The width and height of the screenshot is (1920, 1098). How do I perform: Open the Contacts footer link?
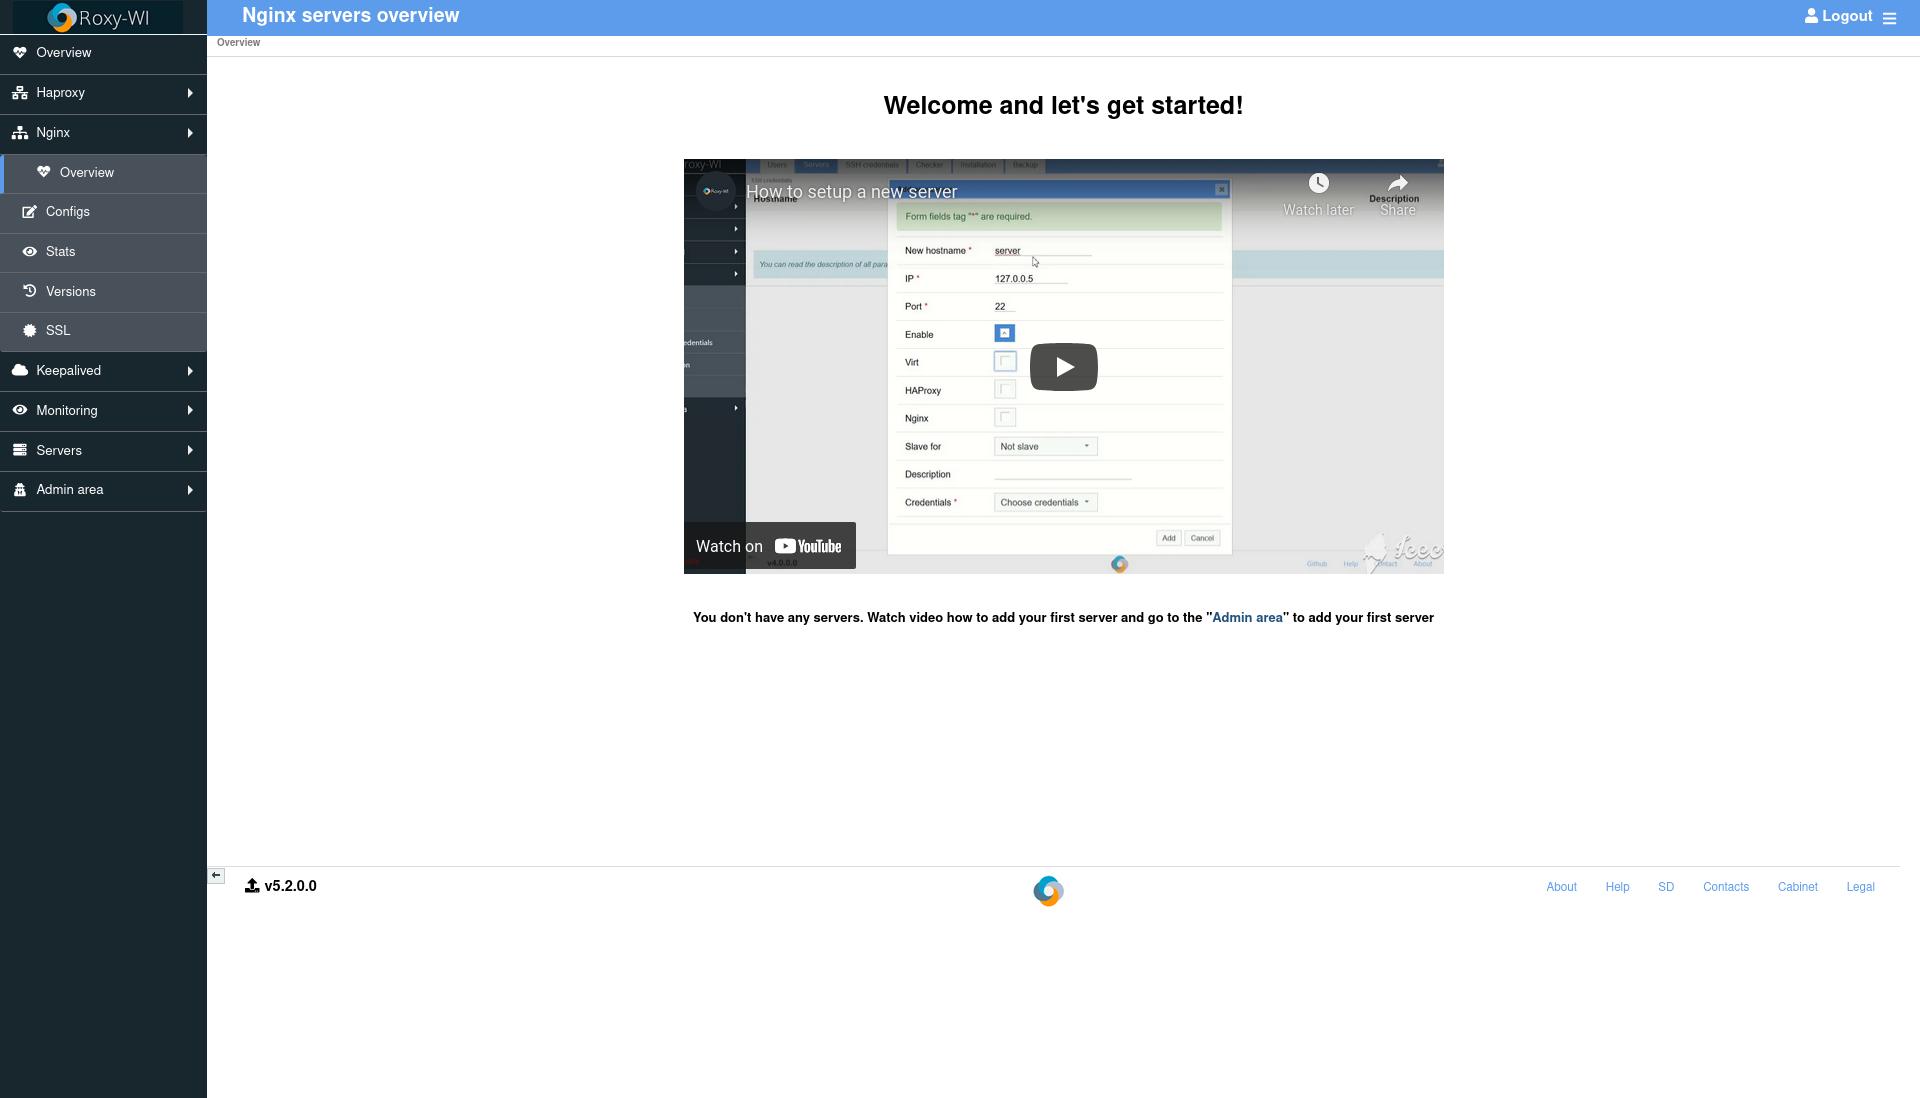[x=1726, y=887]
